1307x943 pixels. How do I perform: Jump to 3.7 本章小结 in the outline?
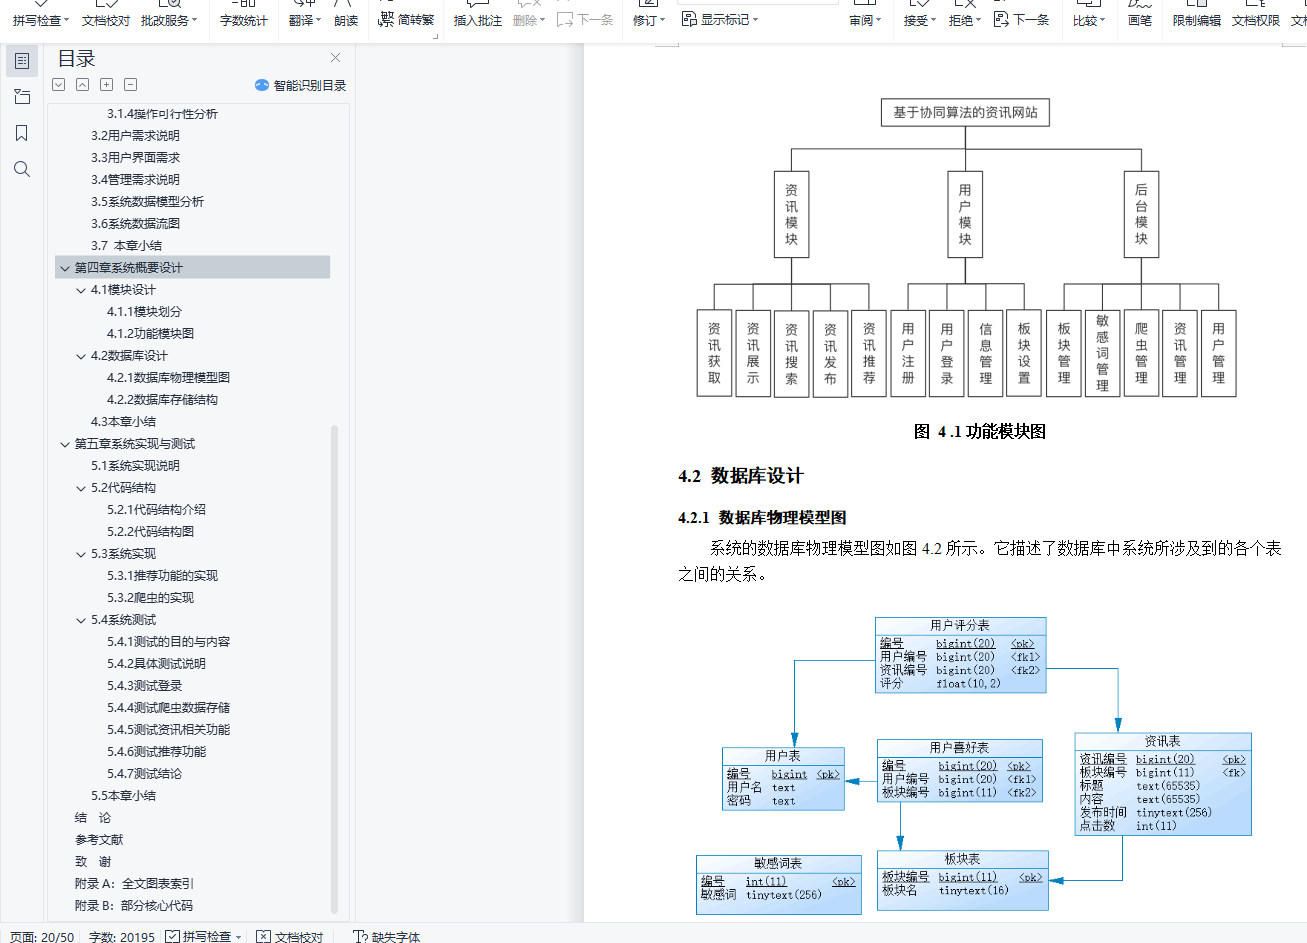[126, 246]
